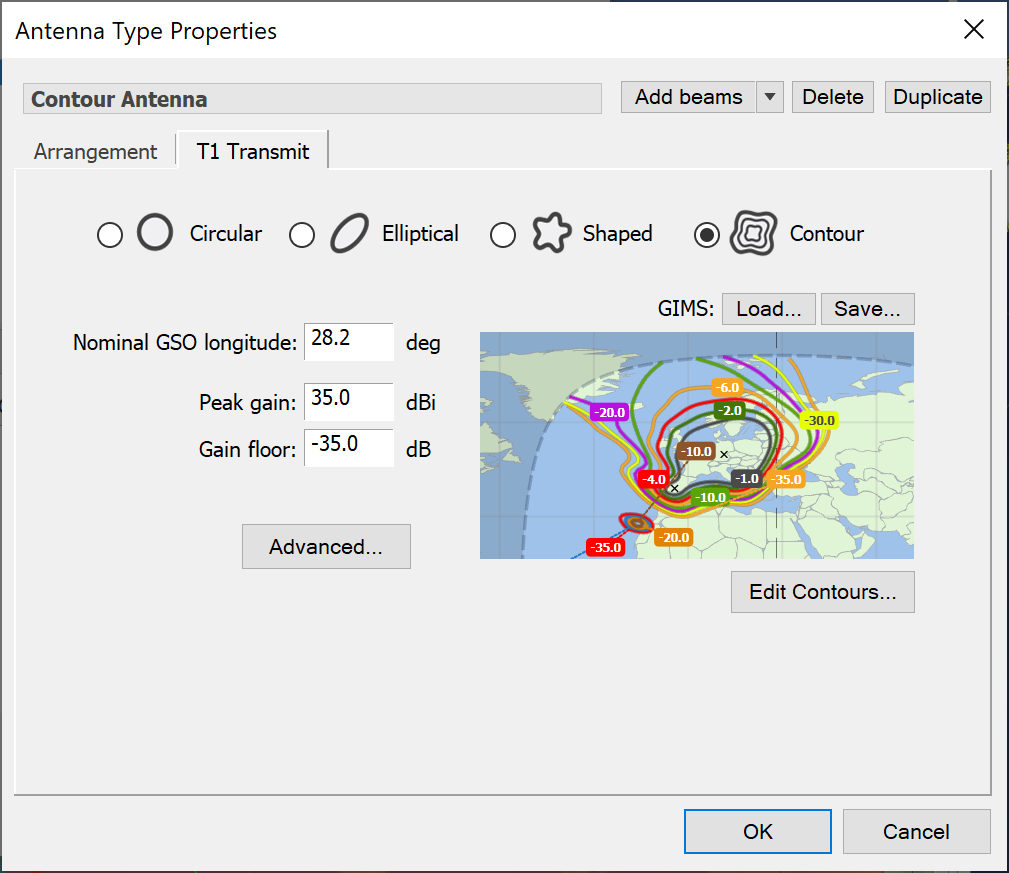
Task: Click the purple -20.0 contour label
Action: click(609, 412)
